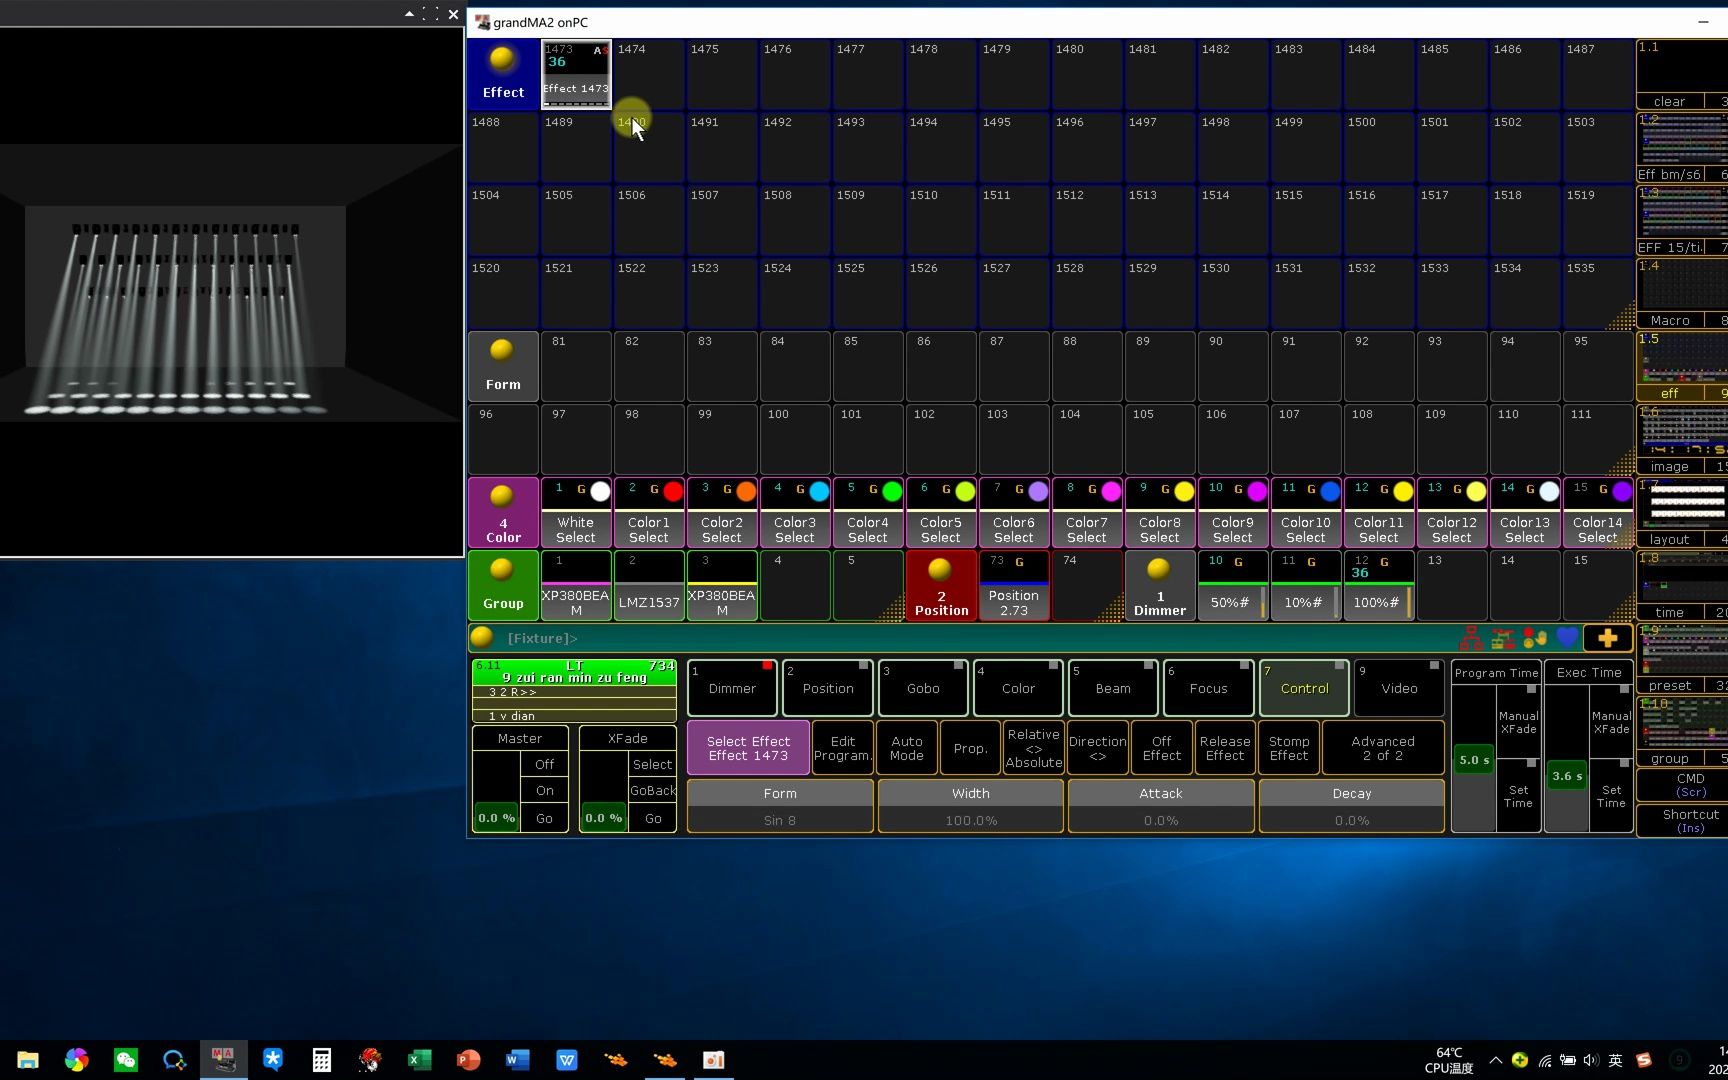This screenshot has width=1728, height=1080.
Task: Switch to the Video preset type tab
Action: (x=1399, y=688)
